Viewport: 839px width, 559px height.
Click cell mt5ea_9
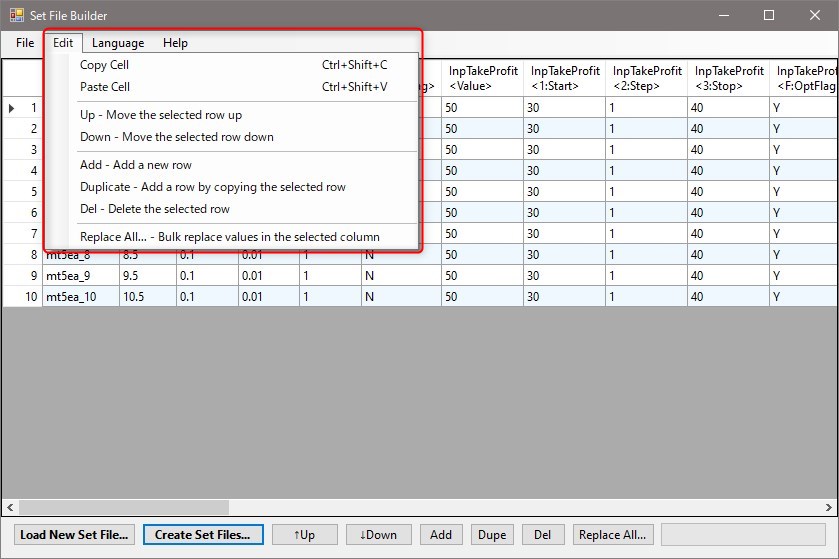[x=81, y=275]
